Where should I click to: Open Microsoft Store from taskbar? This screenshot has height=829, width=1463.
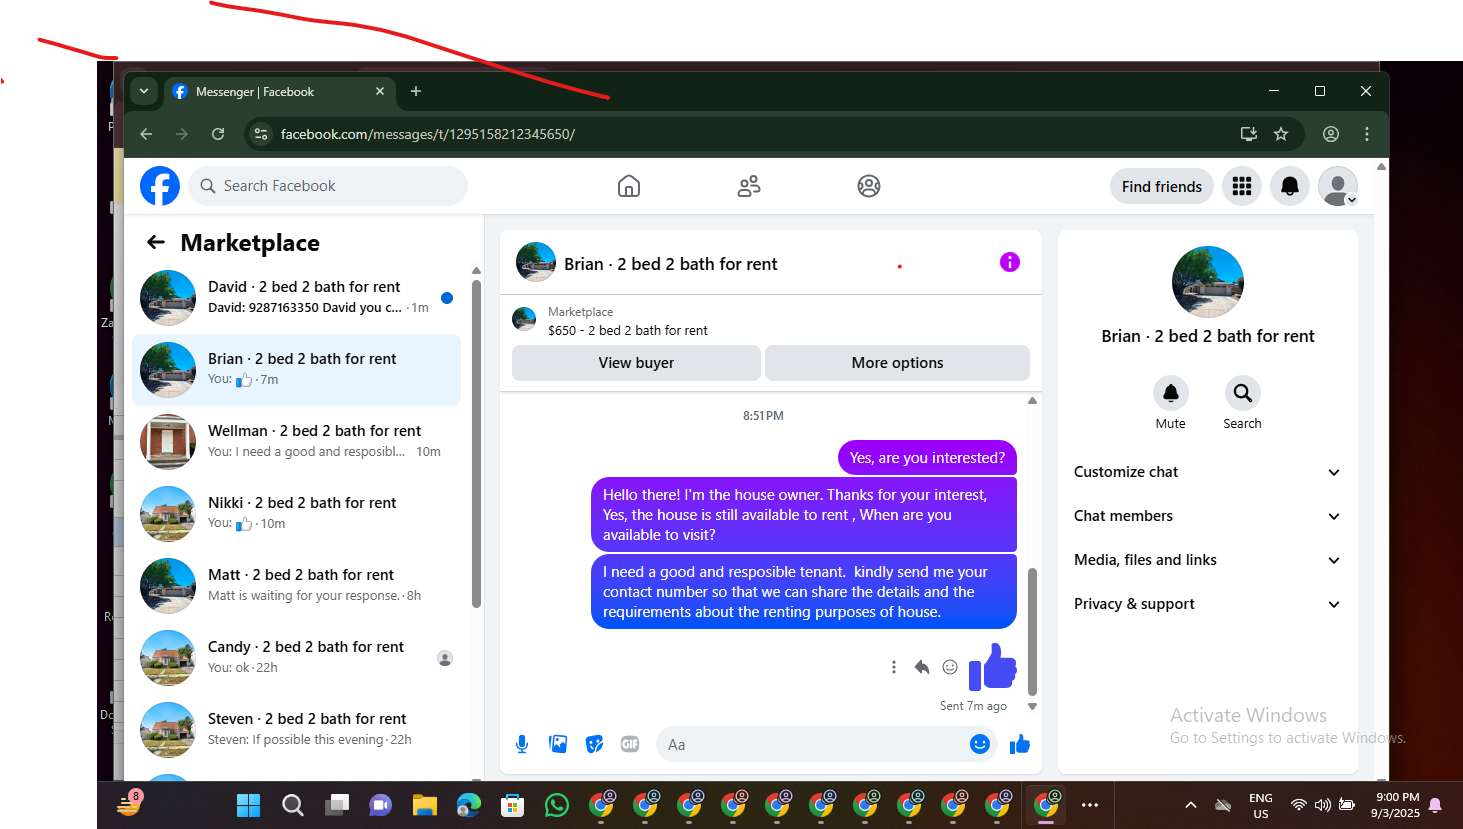click(513, 805)
